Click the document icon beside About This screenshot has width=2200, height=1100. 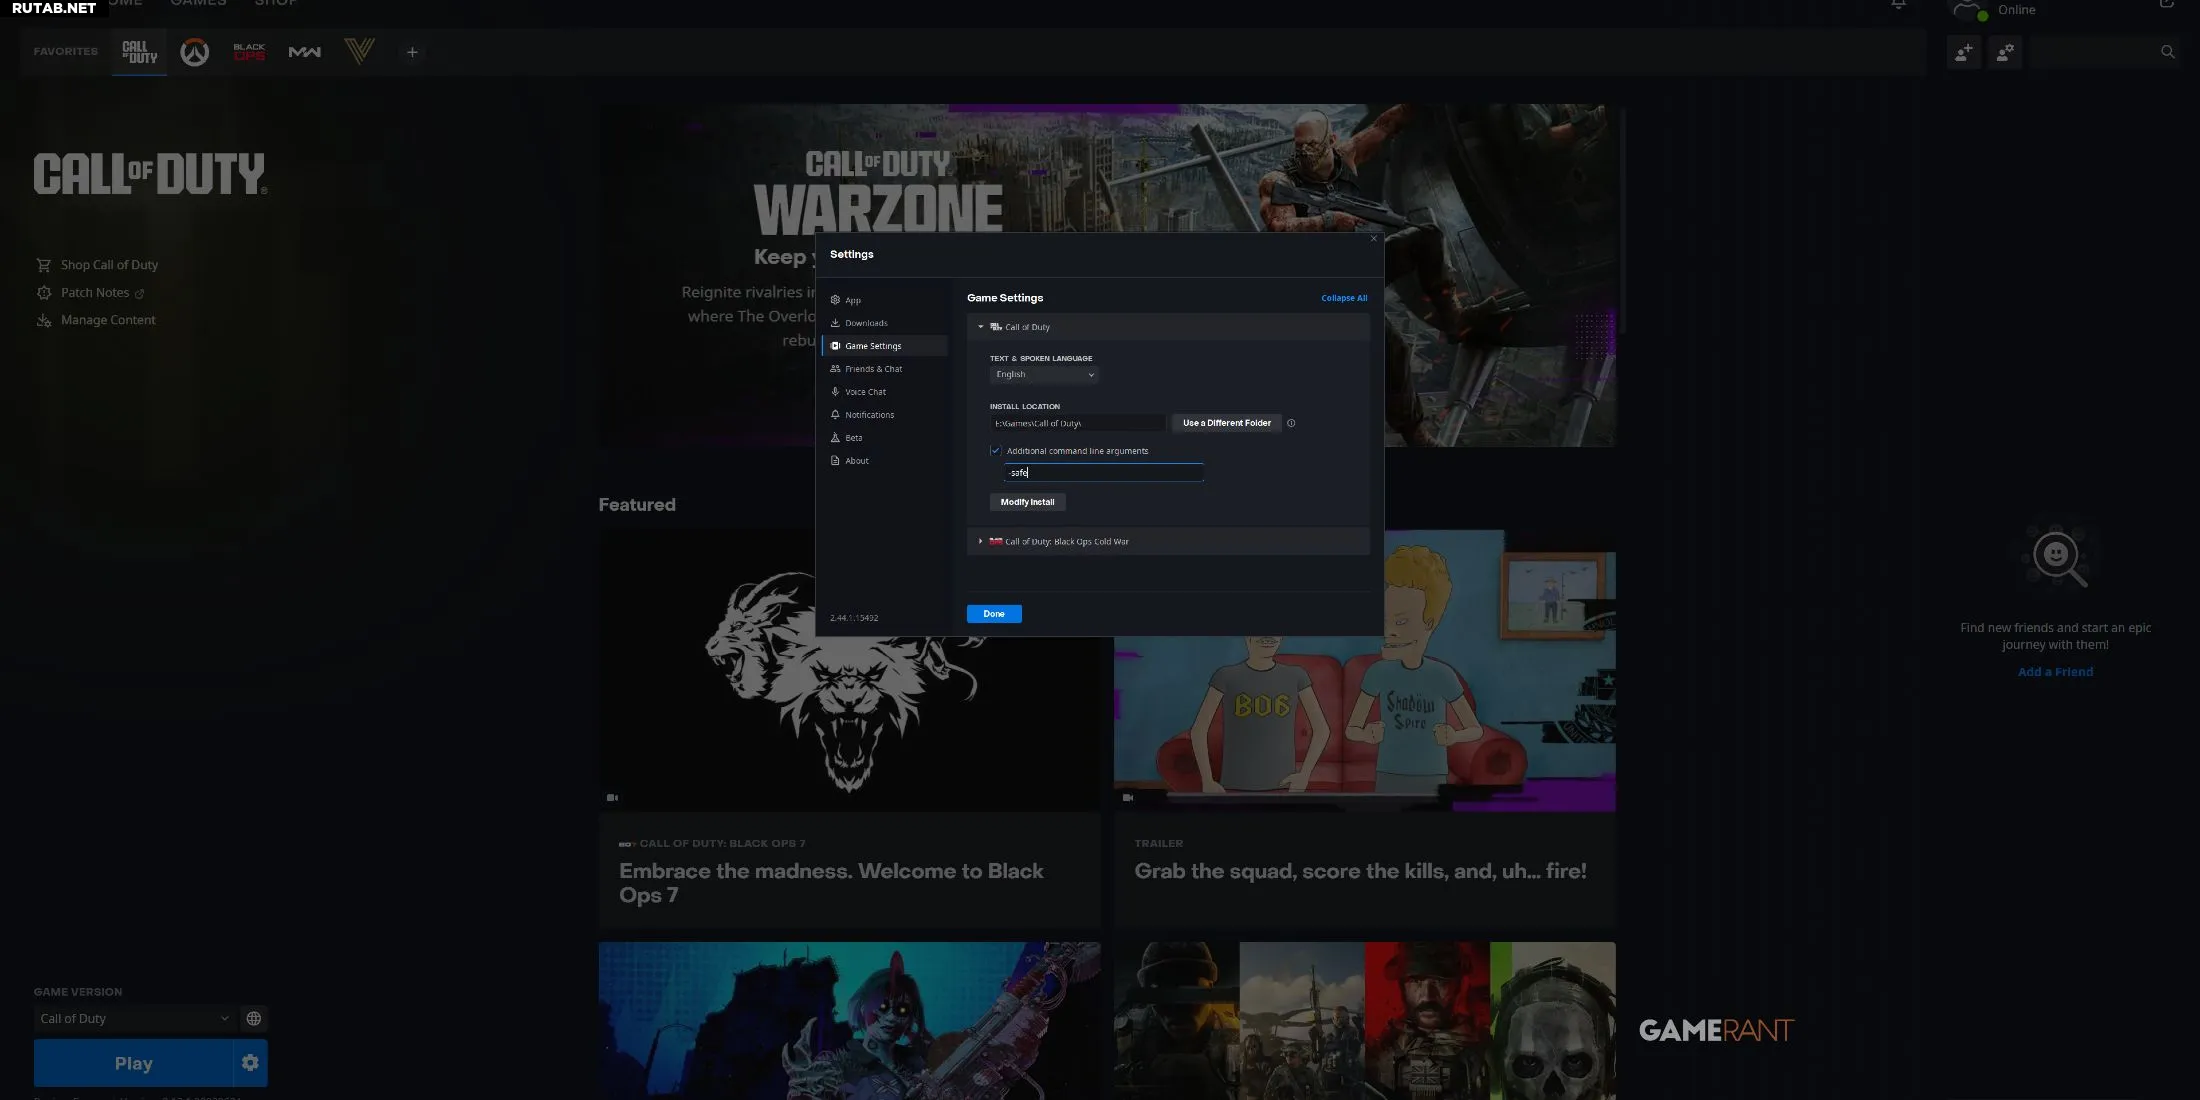(x=835, y=461)
